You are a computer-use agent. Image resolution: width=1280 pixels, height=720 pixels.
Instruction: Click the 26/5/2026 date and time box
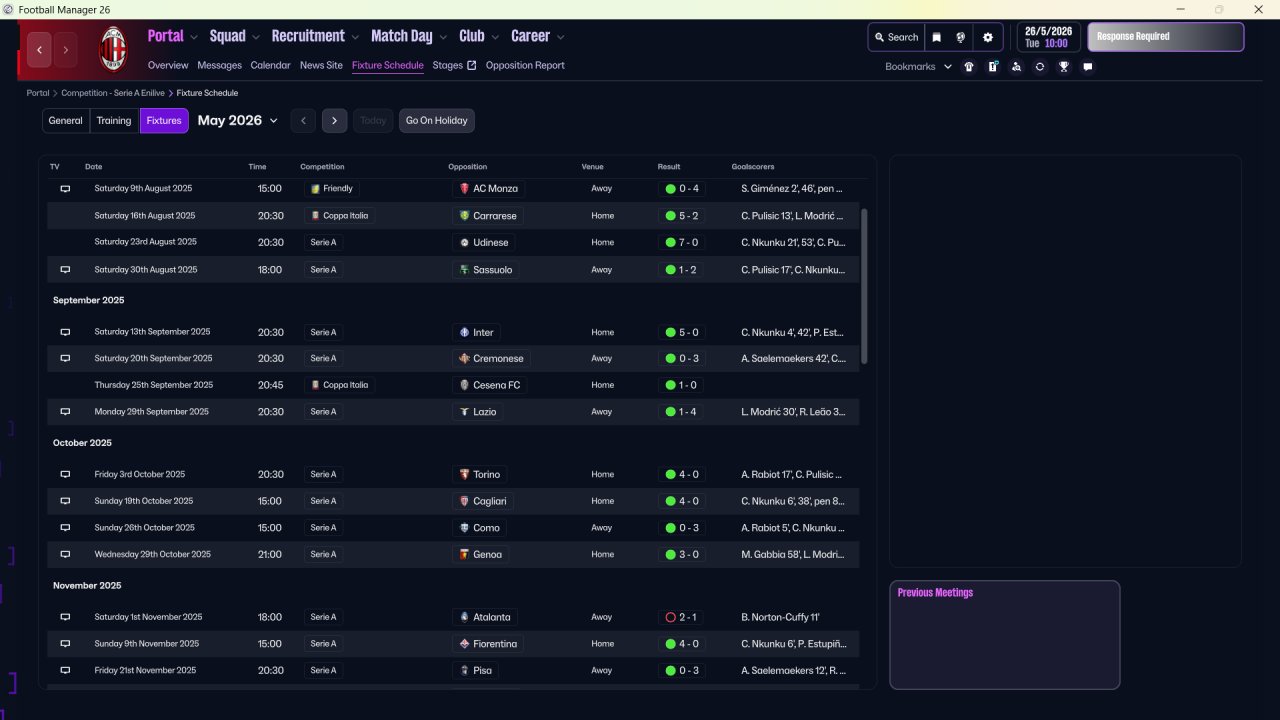click(1049, 37)
